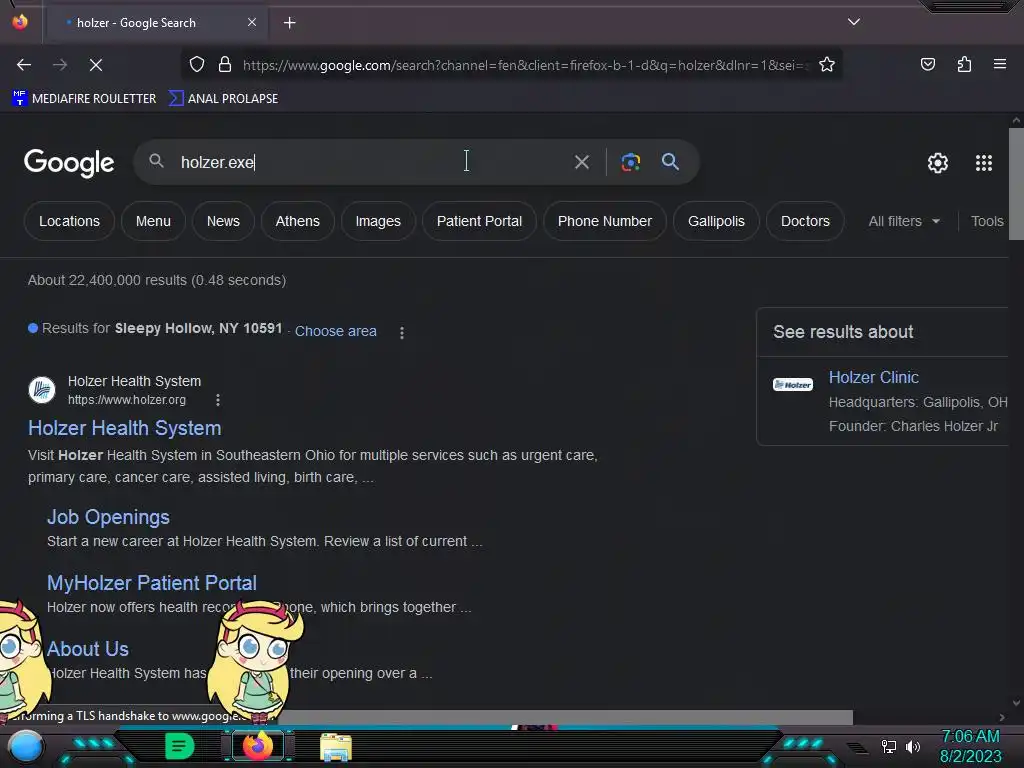This screenshot has height=768, width=1024.
Task: Open the MyHolzer Patient Portal sitelink
Action: pyautogui.click(x=152, y=583)
